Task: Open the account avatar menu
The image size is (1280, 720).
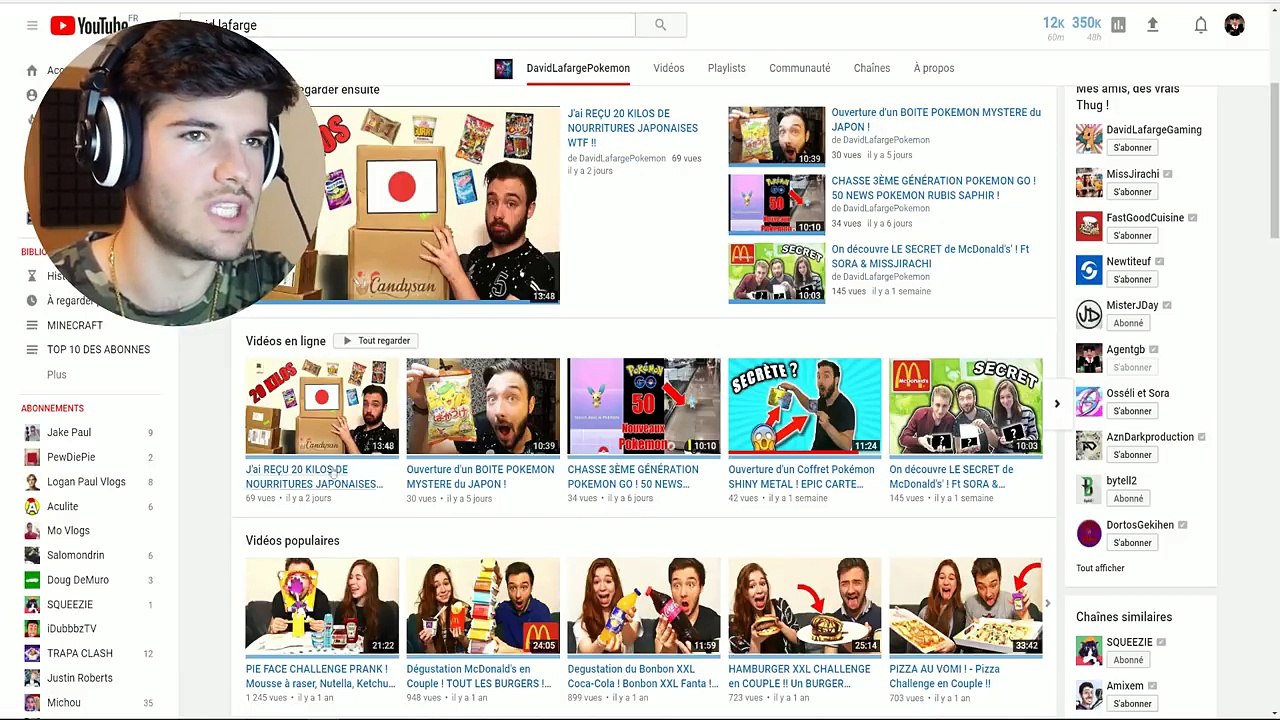Action: pyautogui.click(x=1235, y=25)
